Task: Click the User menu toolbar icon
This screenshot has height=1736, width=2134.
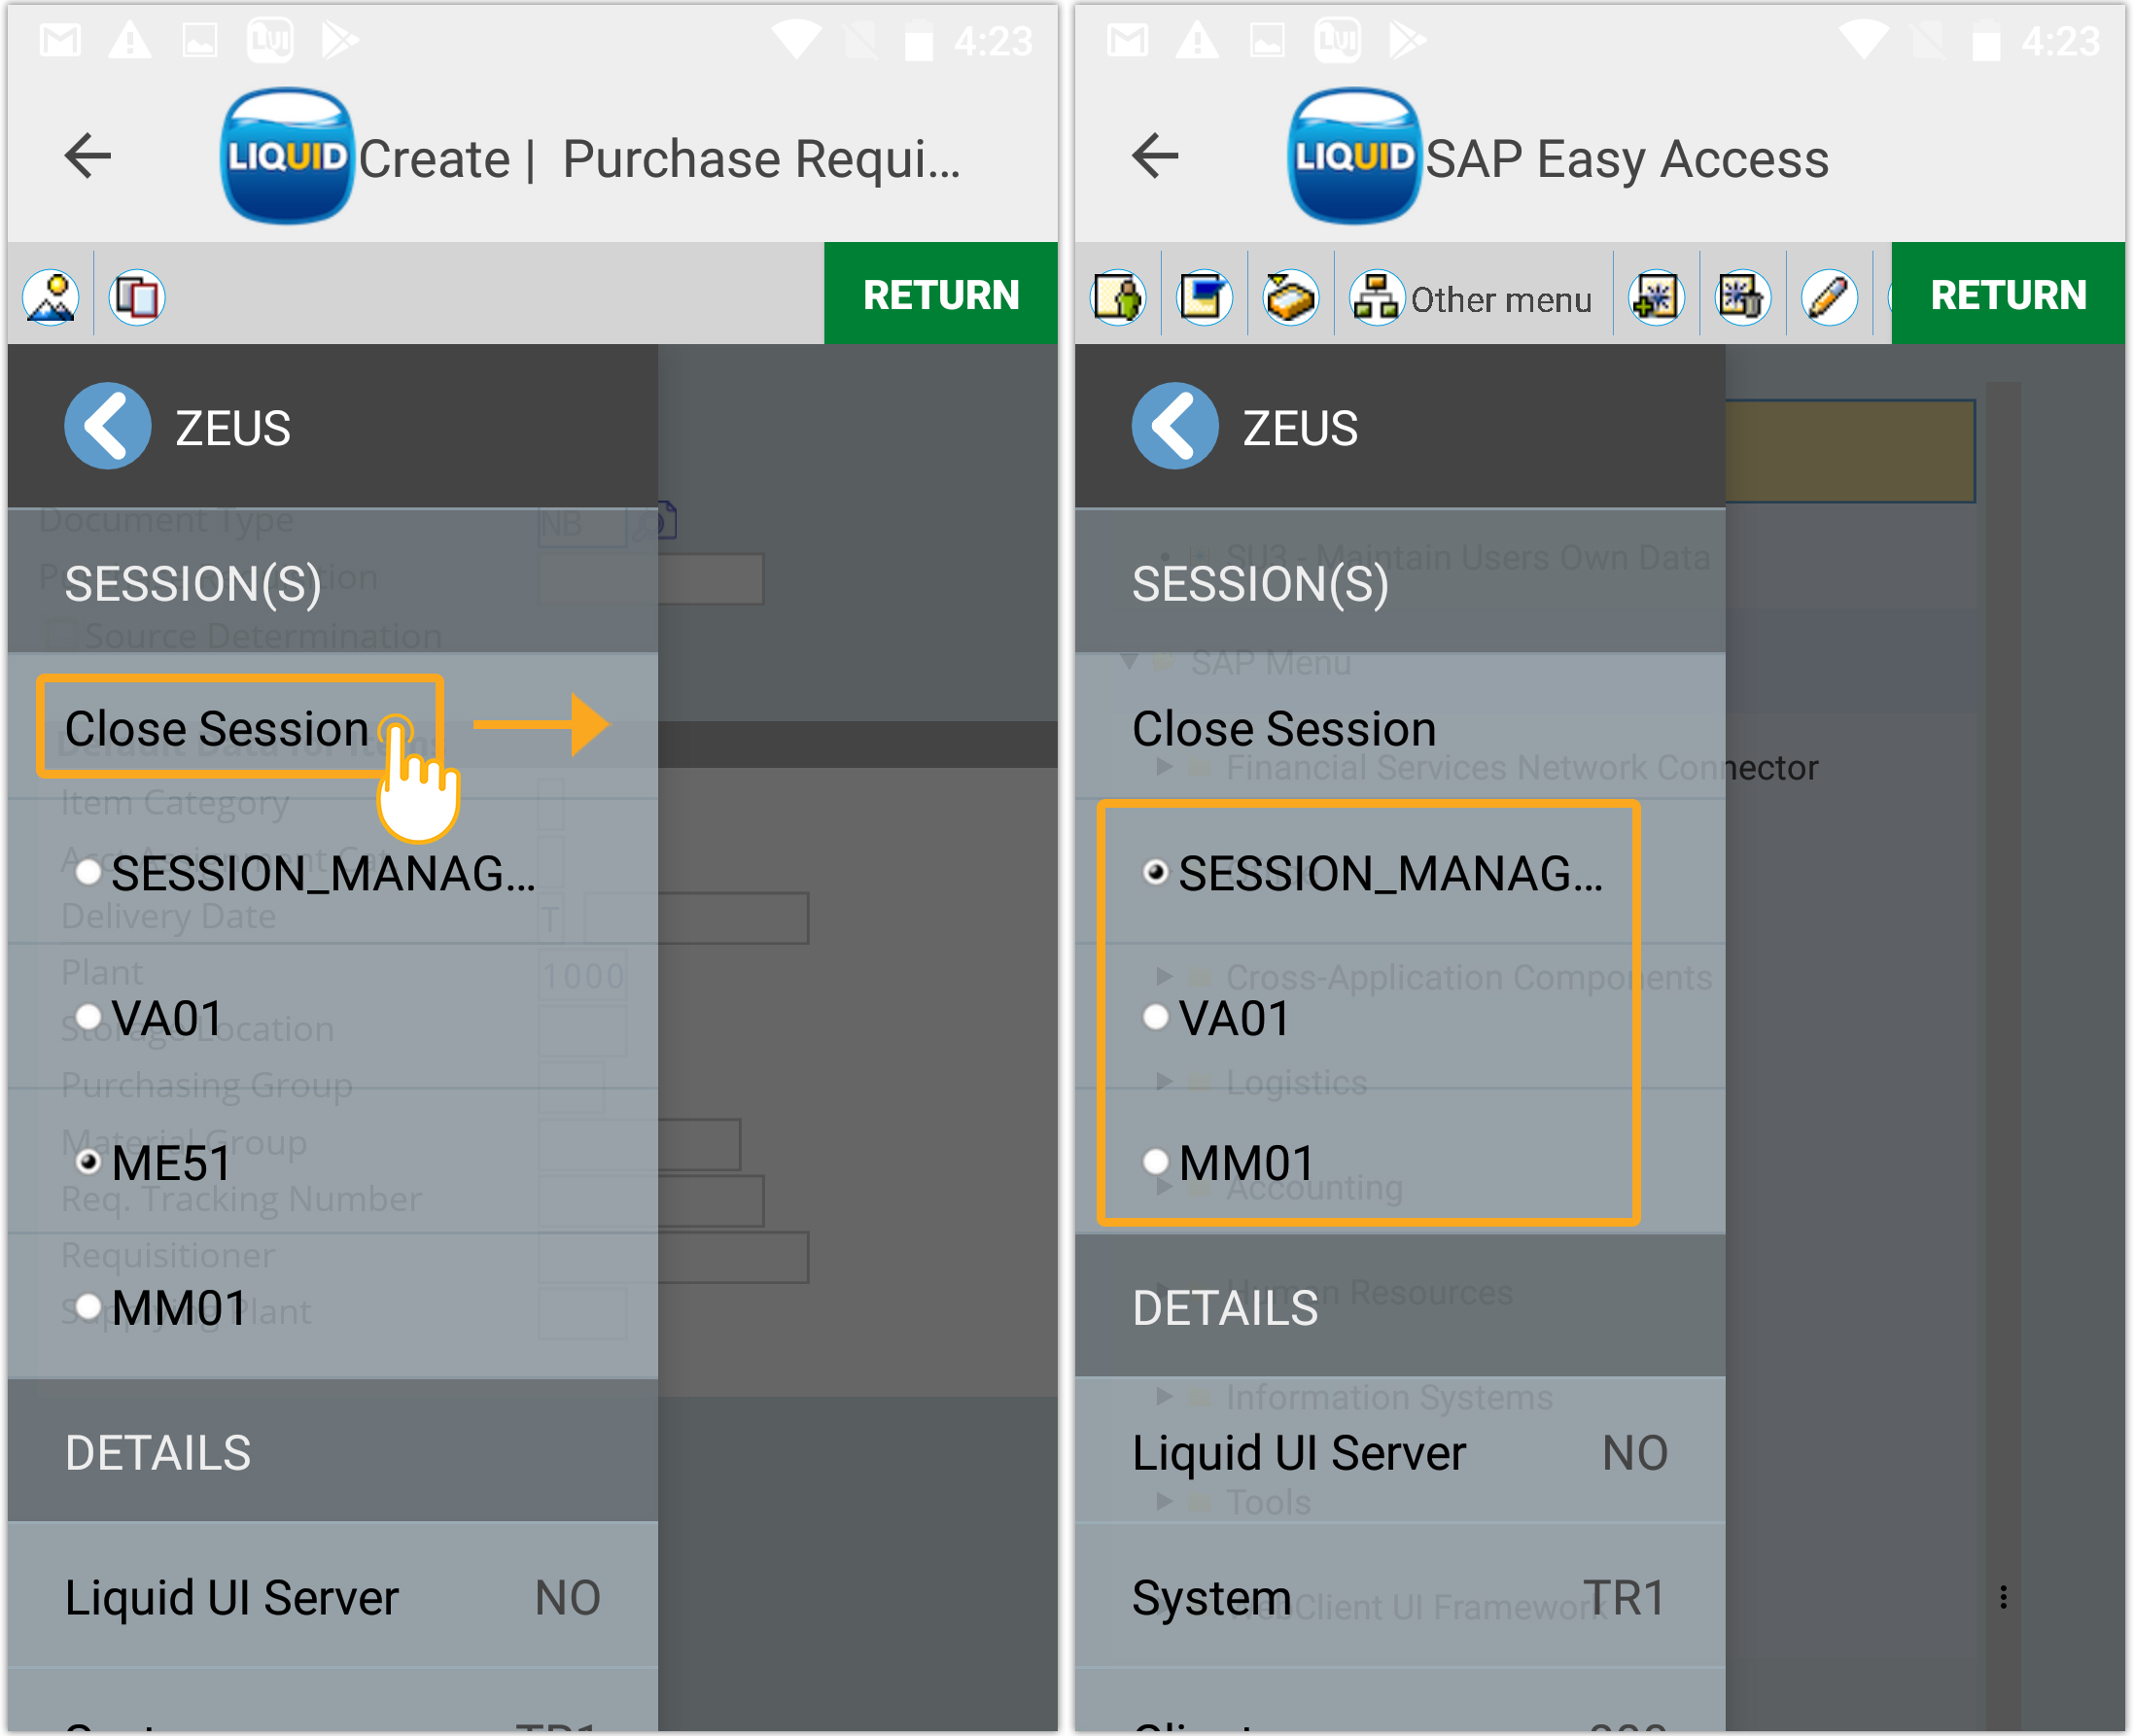Action: (x=1119, y=297)
